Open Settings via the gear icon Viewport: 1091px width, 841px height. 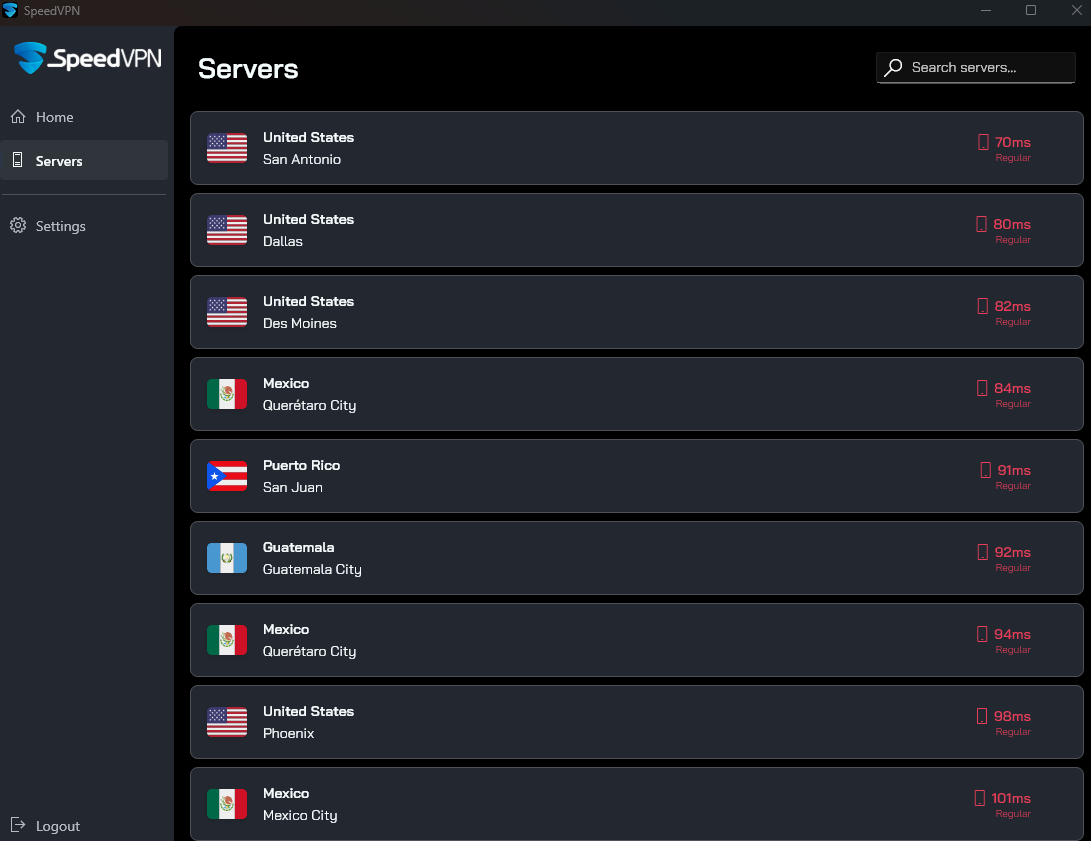tap(18, 226)
